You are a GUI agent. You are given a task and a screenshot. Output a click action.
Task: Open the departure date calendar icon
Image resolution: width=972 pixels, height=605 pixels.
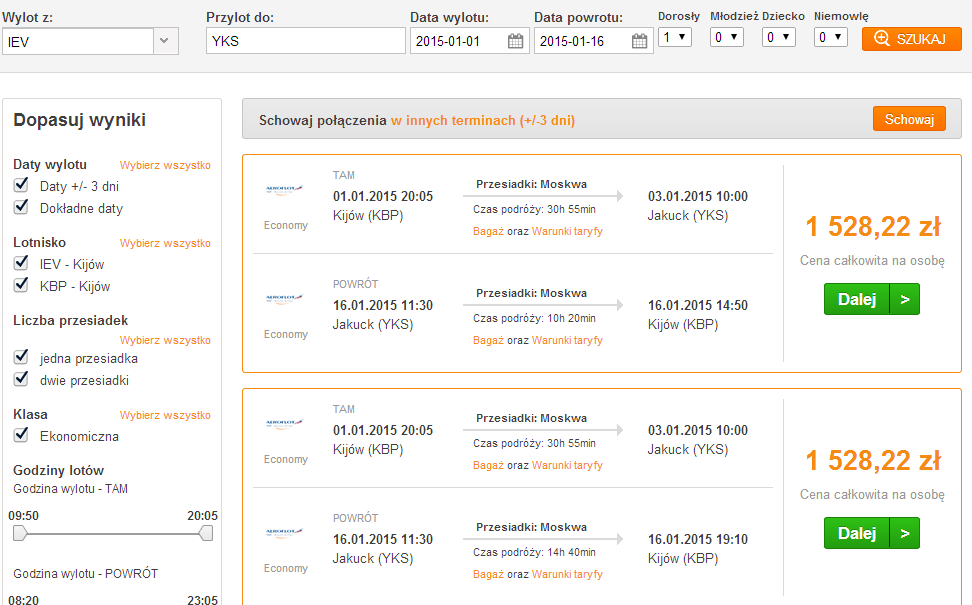[515, 42]
